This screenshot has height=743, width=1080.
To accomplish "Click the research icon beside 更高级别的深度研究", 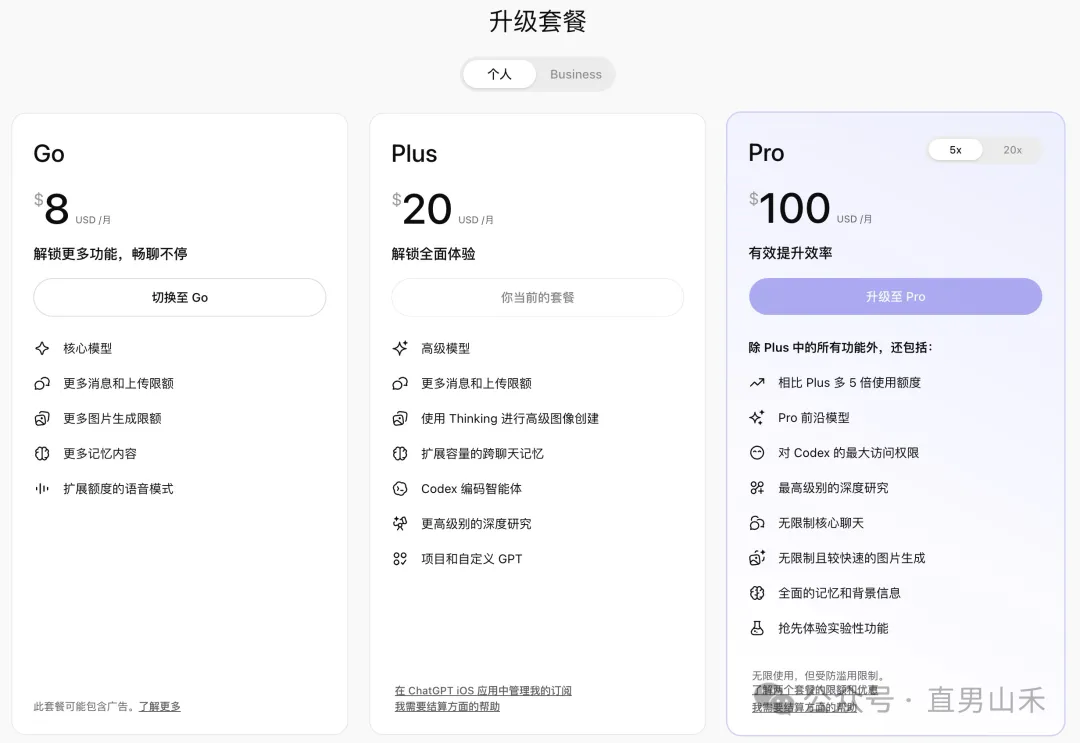I will 400,524.
